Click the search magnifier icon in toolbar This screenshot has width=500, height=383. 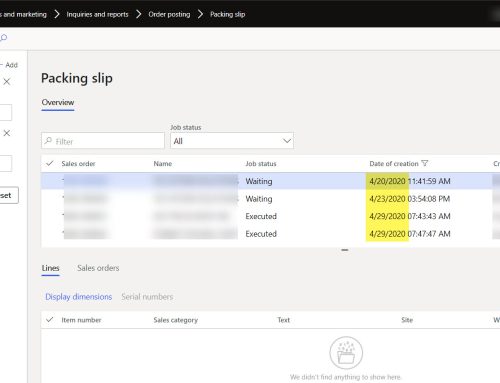point(4,38)
